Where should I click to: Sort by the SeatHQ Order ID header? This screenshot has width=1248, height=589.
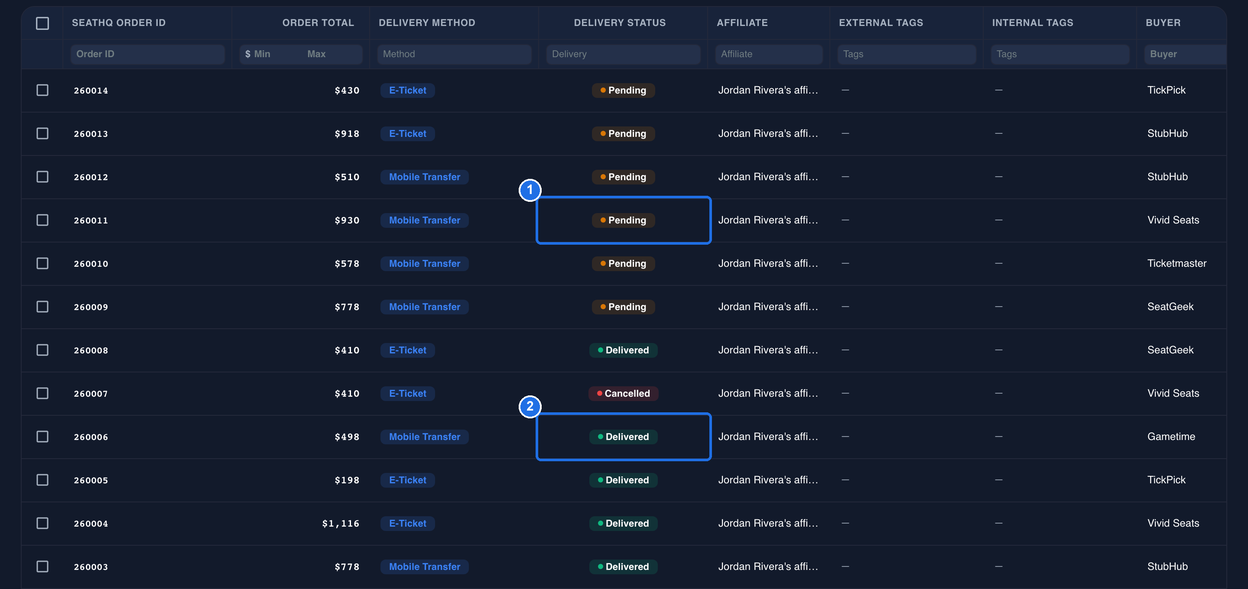(119, 23)
